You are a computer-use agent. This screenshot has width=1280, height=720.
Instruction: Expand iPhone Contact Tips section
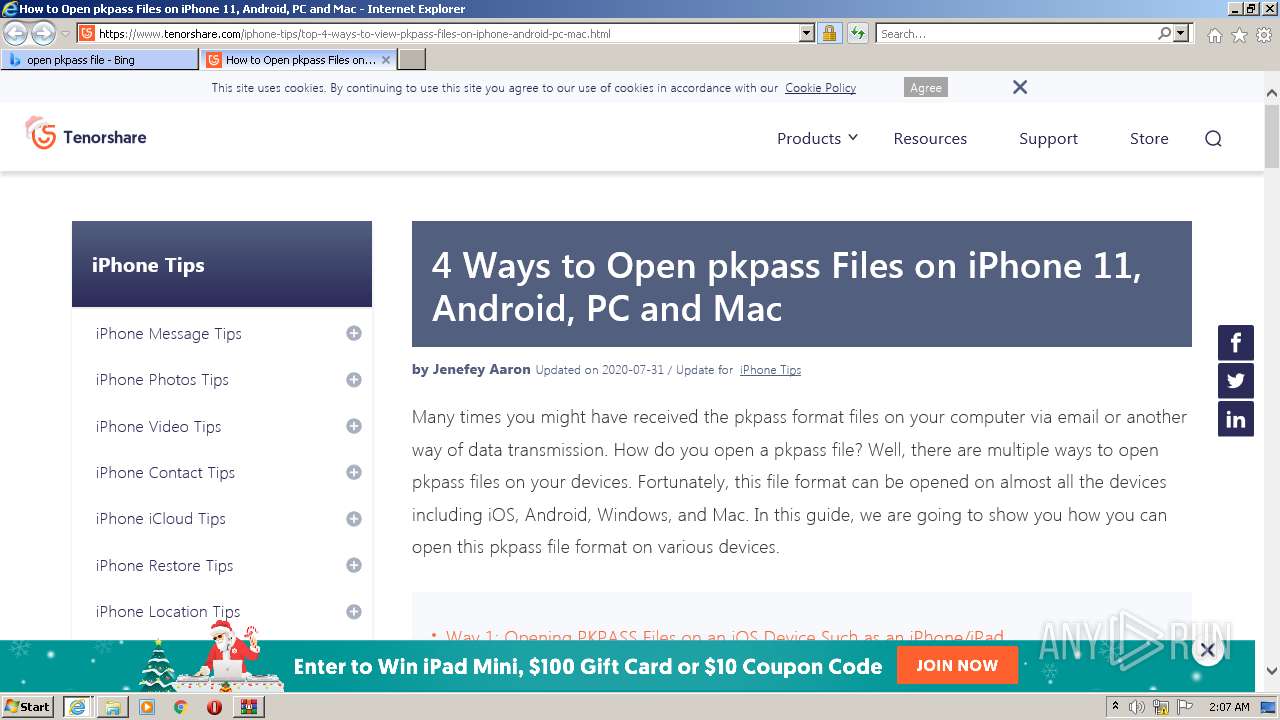354,472
